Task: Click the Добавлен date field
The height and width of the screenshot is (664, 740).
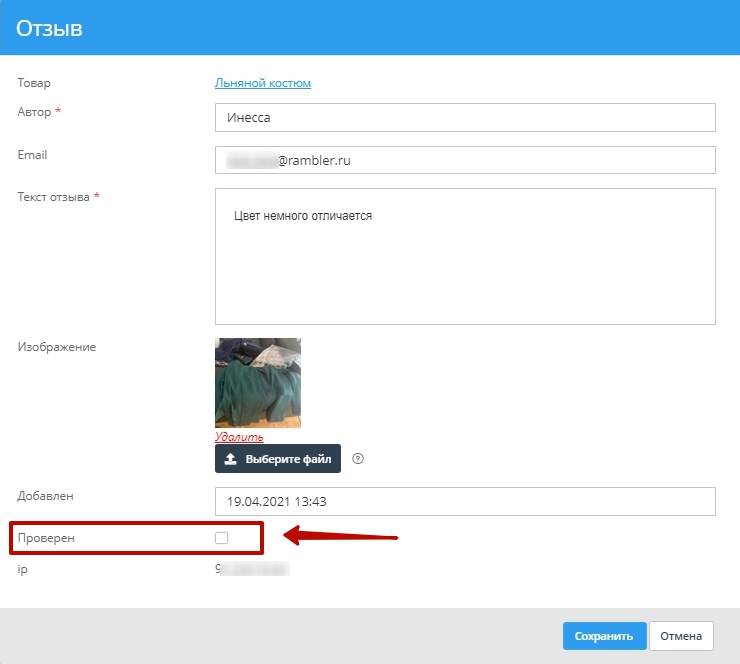Action: [x=465, y=501]
